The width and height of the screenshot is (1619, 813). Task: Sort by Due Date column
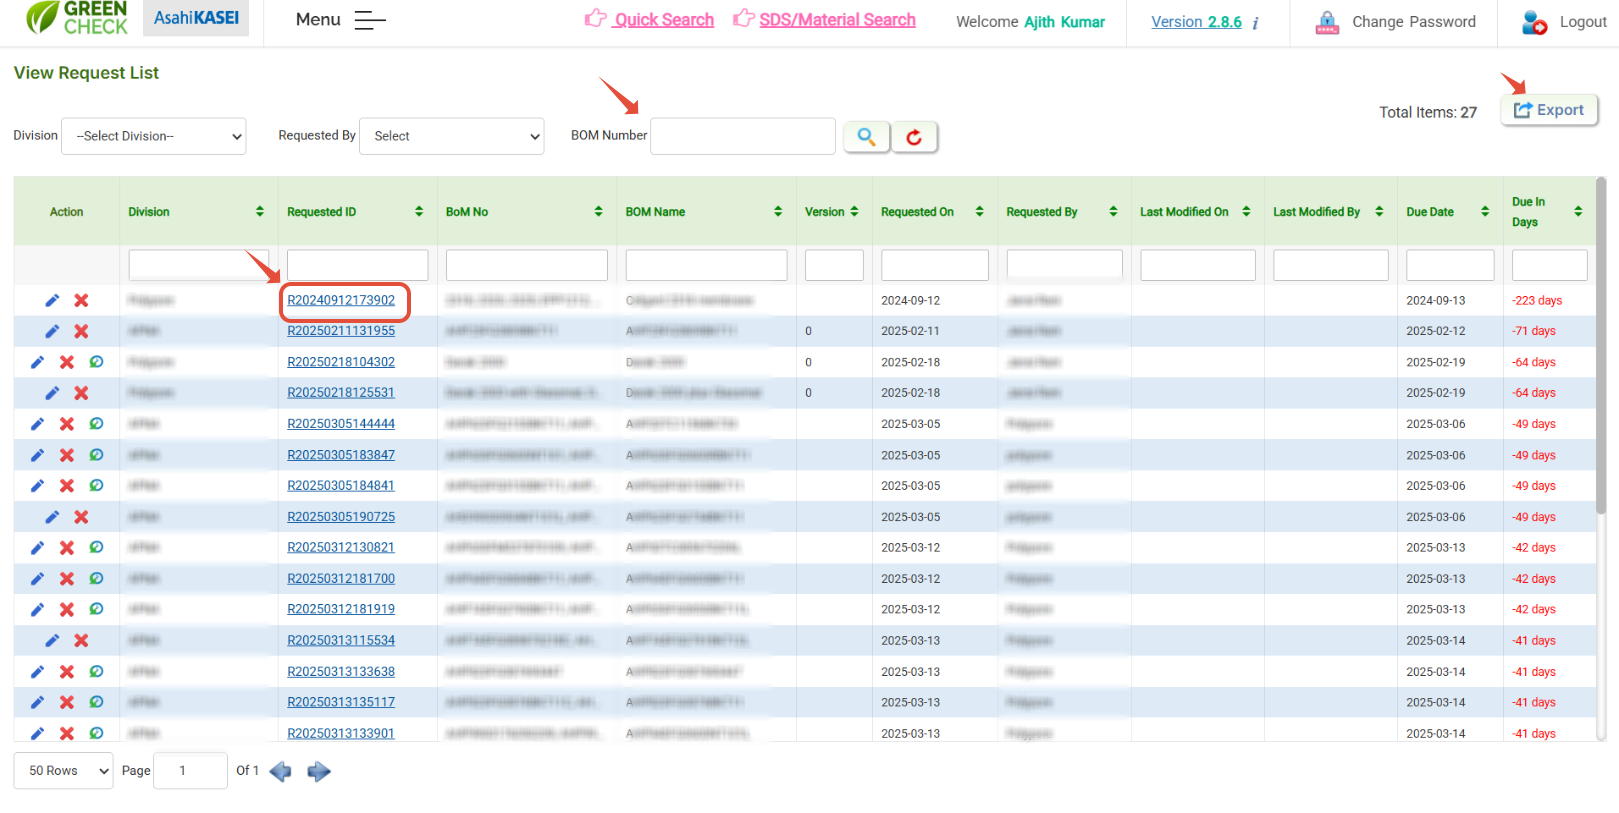[1485, 212]
